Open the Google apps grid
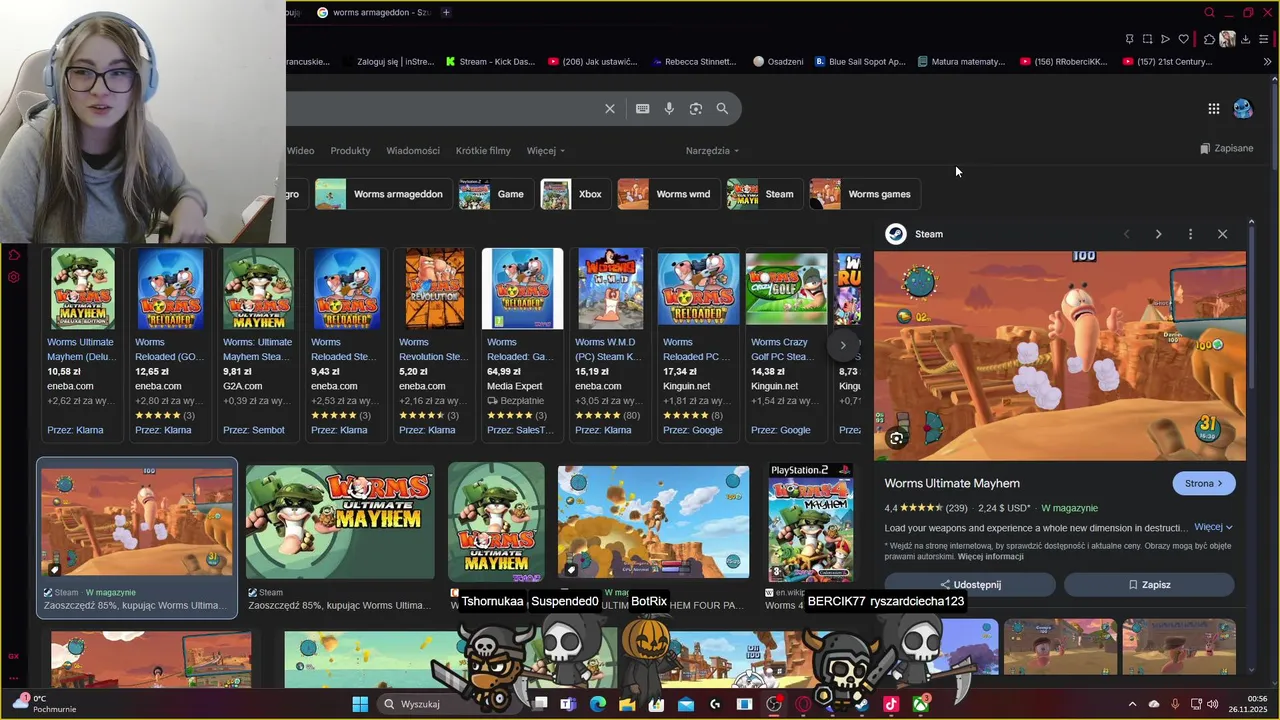 pyautogui.click(x=1213, y=109)
